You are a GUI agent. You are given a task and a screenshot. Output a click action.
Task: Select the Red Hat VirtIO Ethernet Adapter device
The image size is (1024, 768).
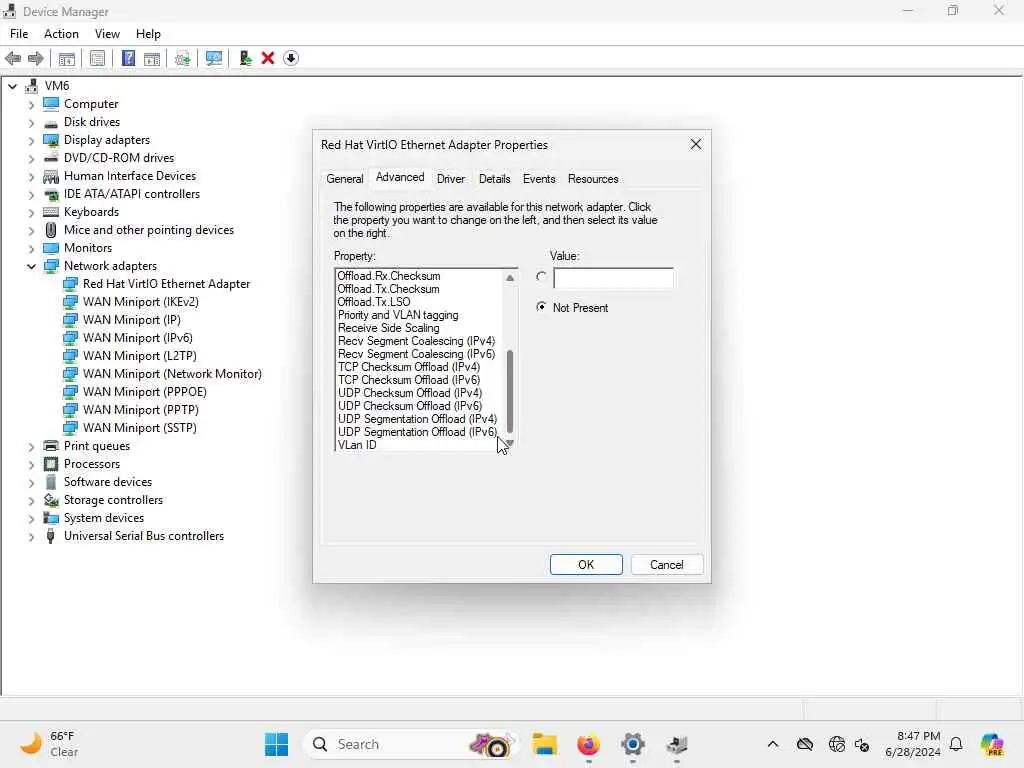[x=166, y=283]
